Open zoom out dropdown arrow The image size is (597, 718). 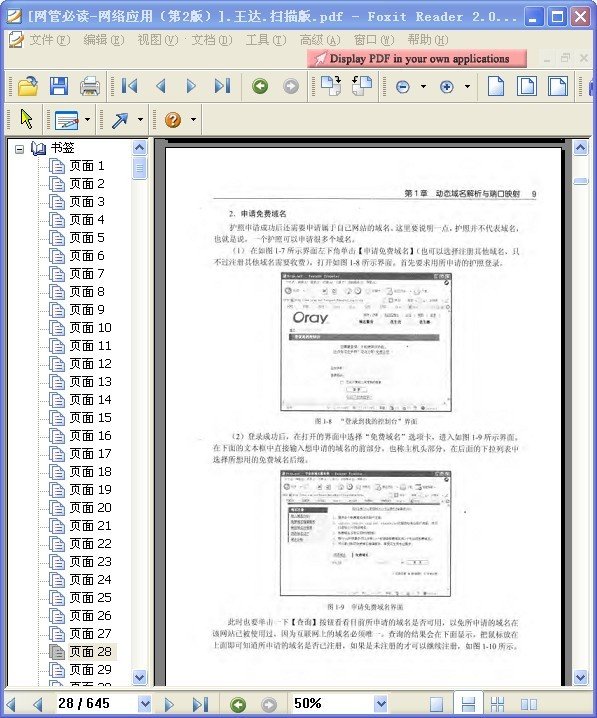[x=423, y=86]
